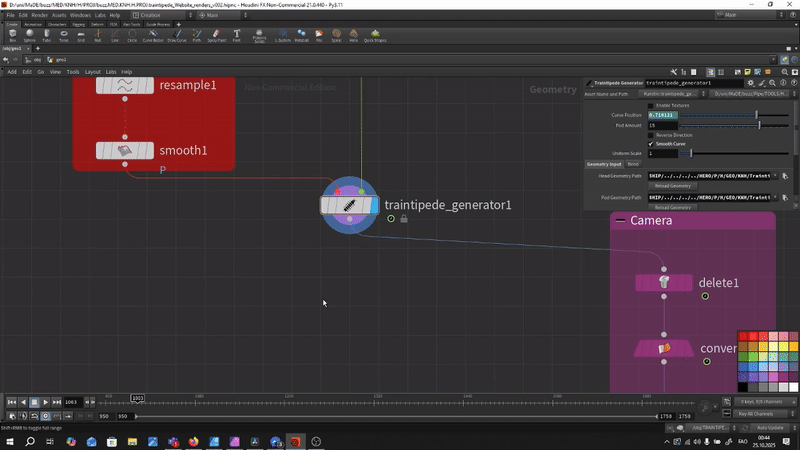Add a new shelf tab with plus
Screen dimensions: 800x450
pyautogui.click(x=179, y=24)
